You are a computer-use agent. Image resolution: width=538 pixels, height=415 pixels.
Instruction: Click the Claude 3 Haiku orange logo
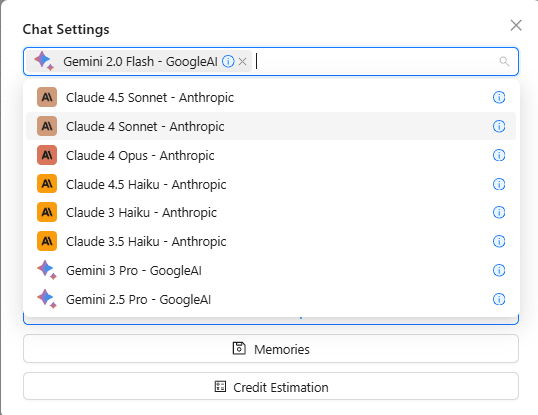pyautogui.click(x=47, y=212)
